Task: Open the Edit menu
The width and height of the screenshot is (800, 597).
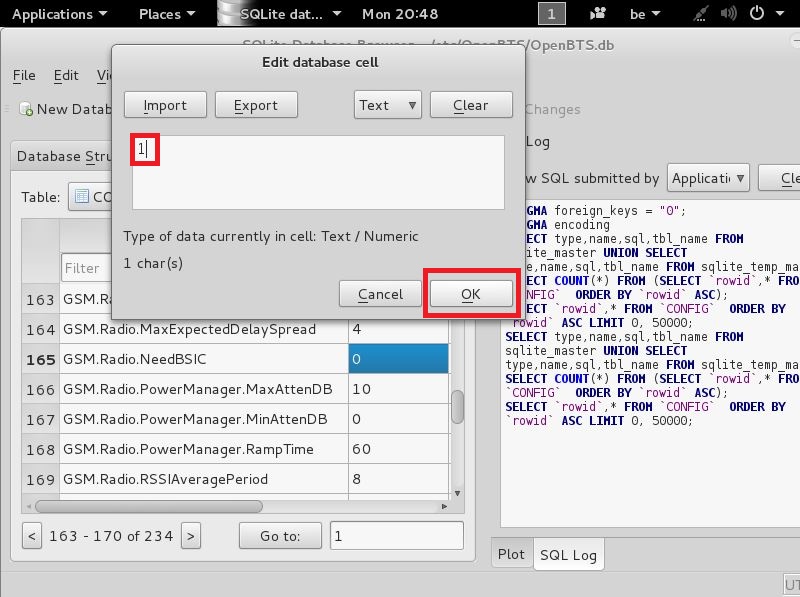Action: pos(66,76)
